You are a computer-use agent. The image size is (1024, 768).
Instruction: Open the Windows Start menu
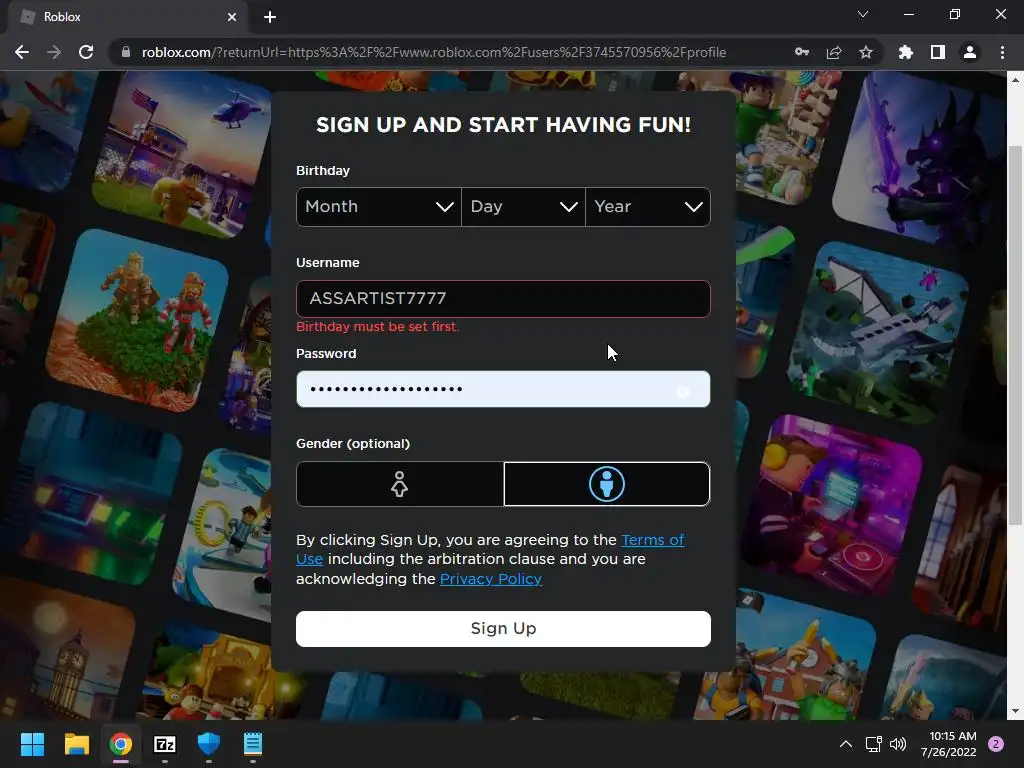[x=32, y=744]
